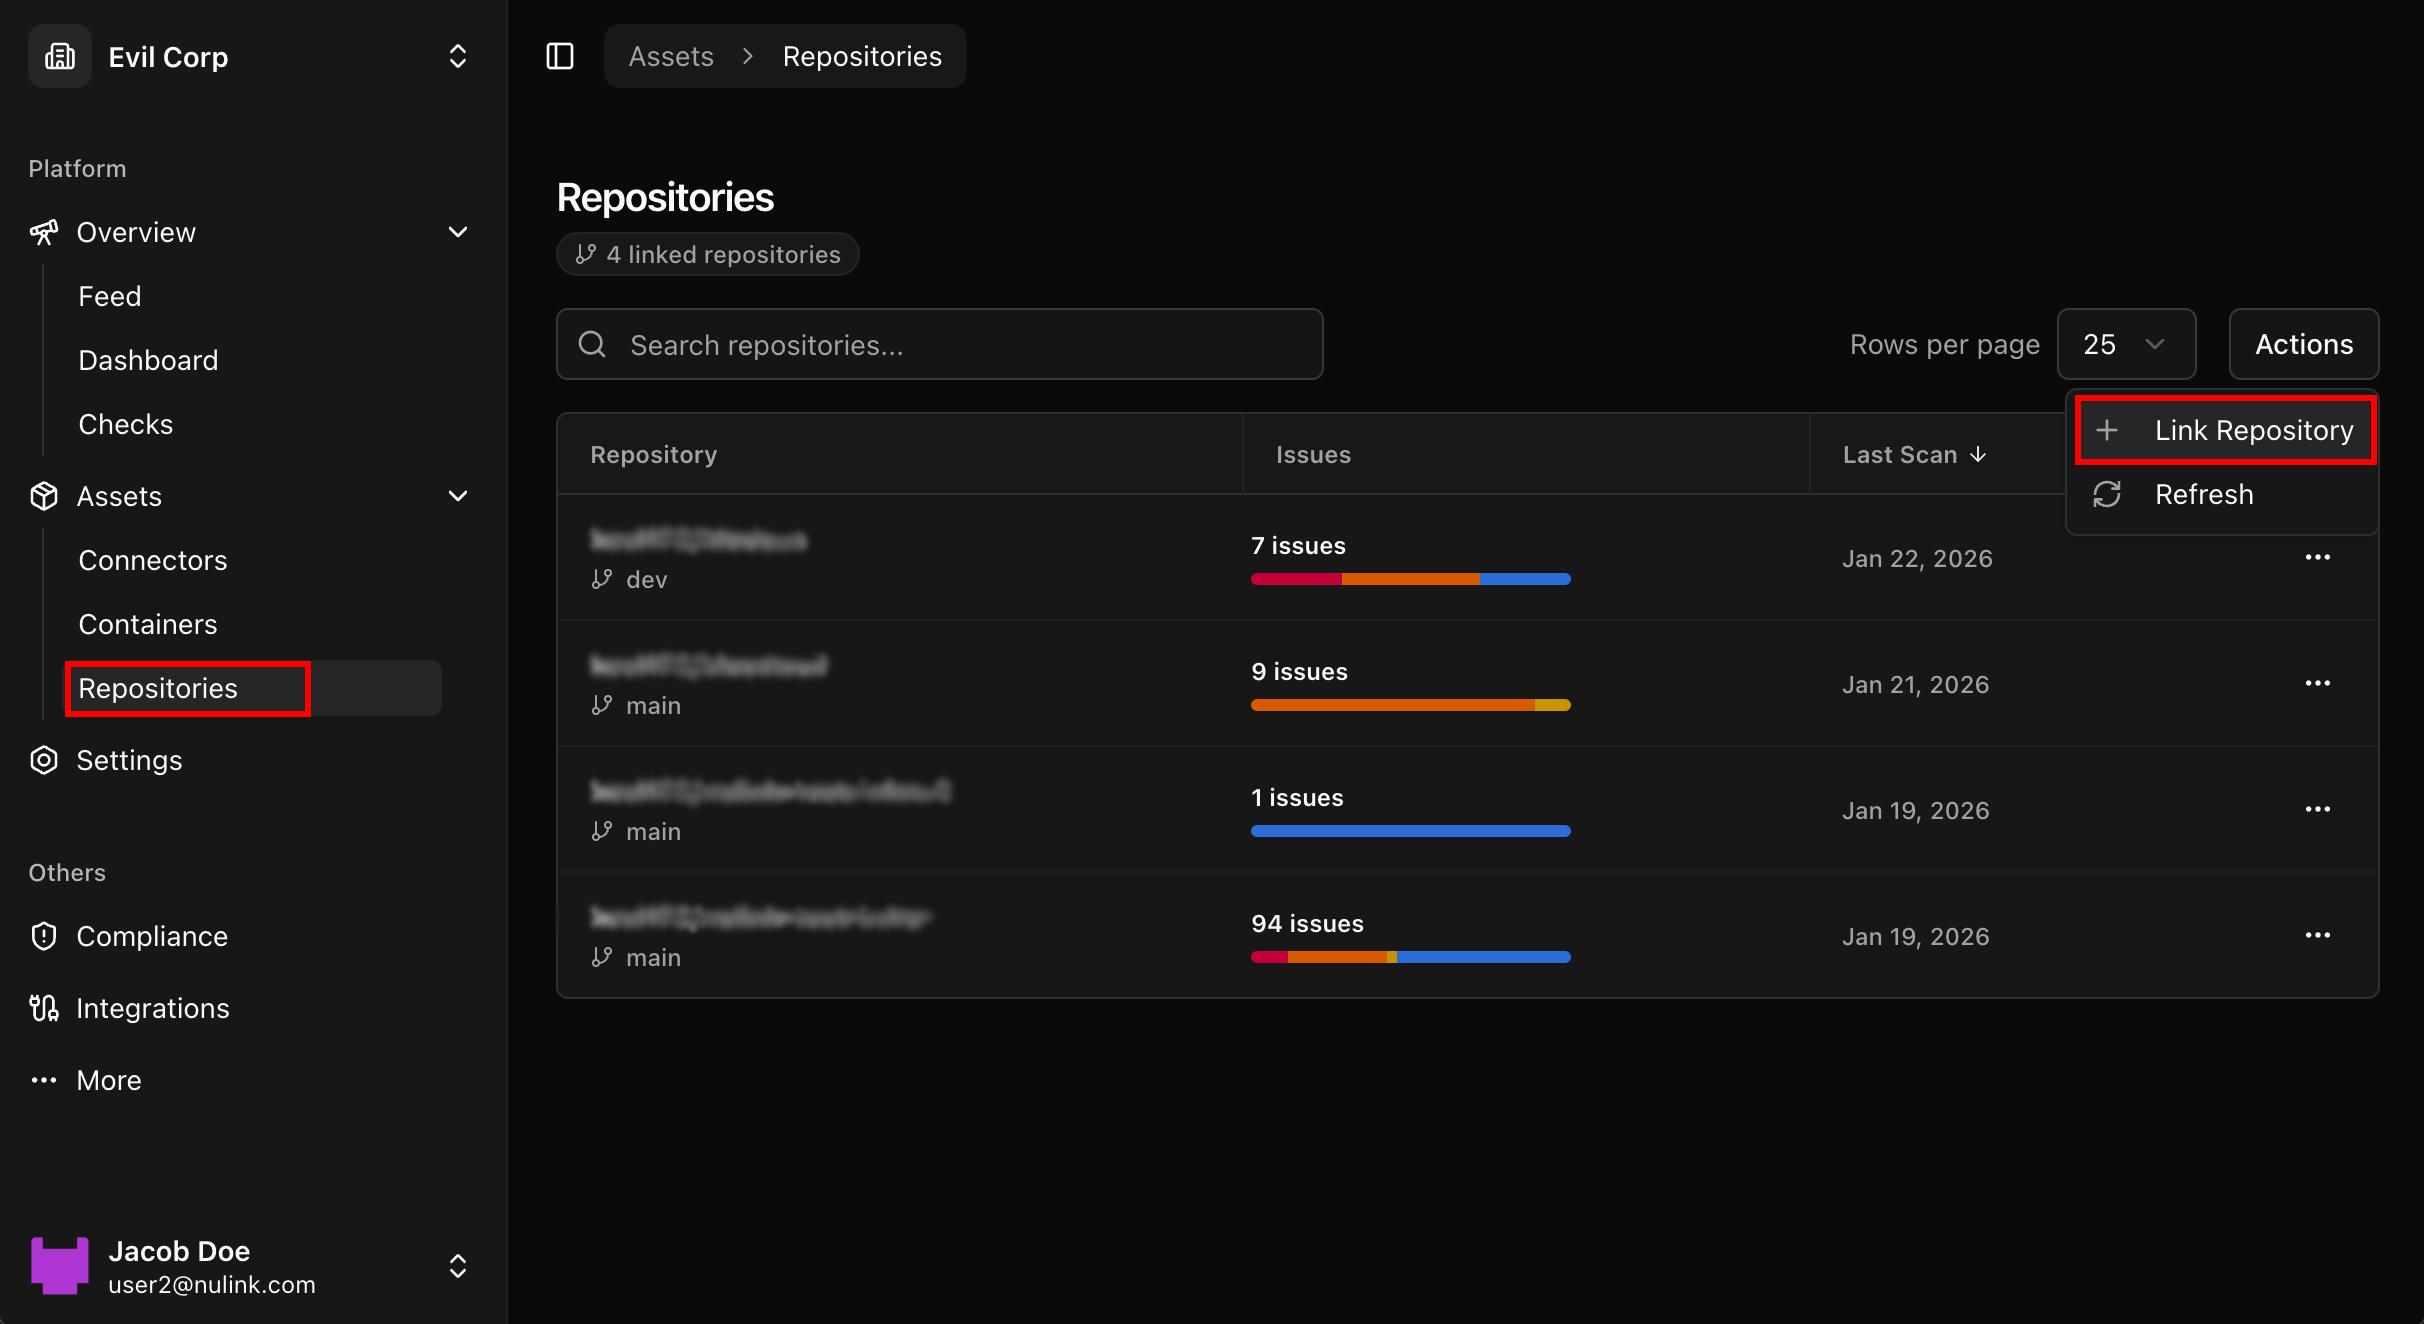Click the Compliance shield icon
This screenshot has height=1324, width=2424.
[44, 936]
